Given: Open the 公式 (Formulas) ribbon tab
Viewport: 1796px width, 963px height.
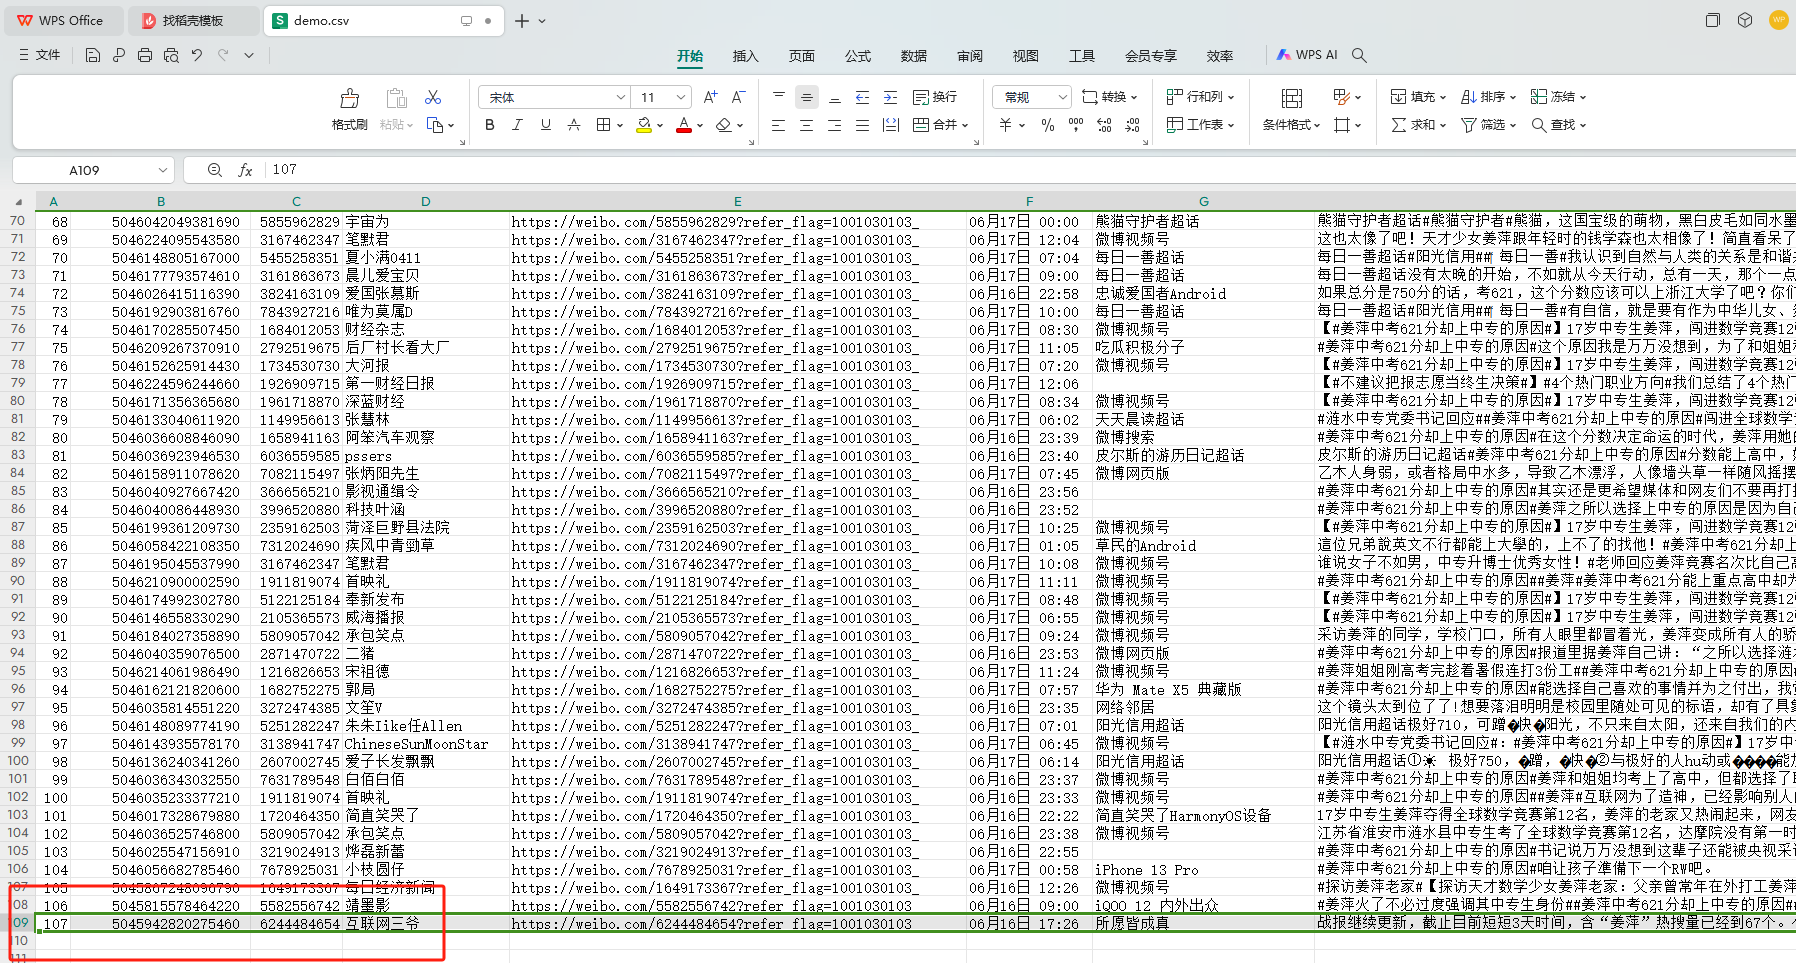Looking at the screenshot, I should pyautogui.click(x=857, y=56).
